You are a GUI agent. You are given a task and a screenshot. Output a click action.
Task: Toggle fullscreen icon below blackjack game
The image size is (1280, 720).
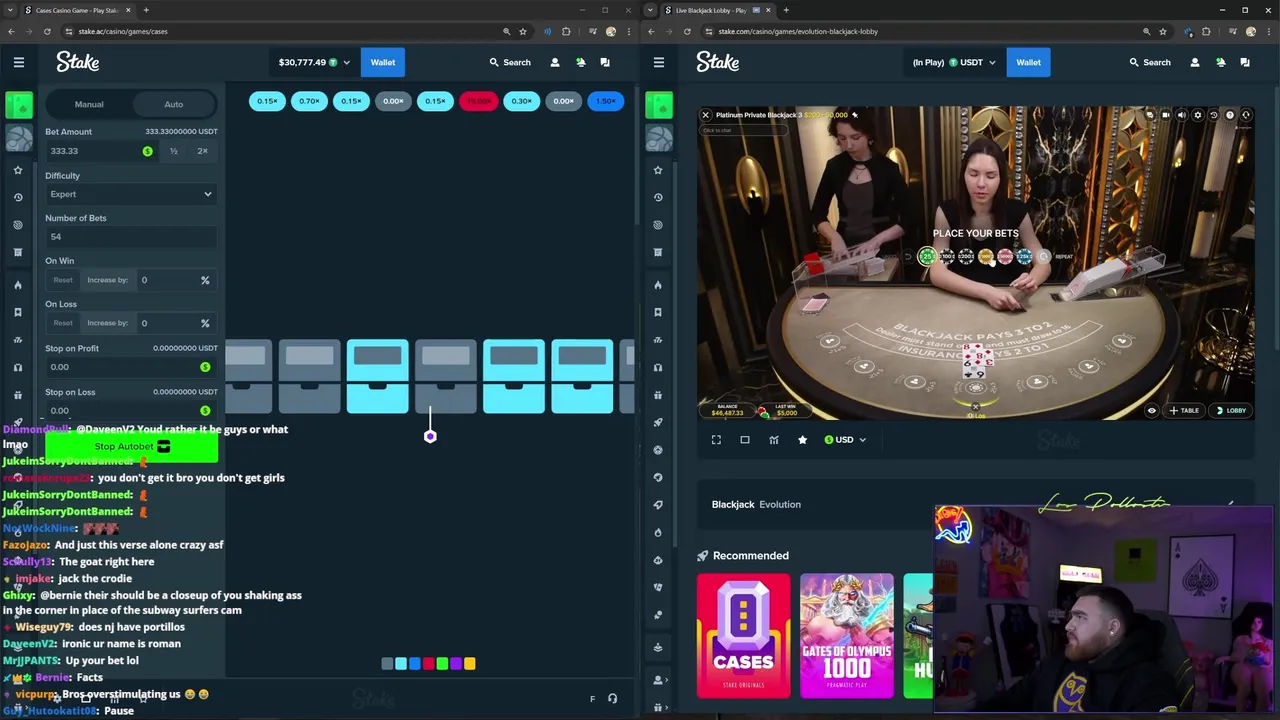coord(716,440)
